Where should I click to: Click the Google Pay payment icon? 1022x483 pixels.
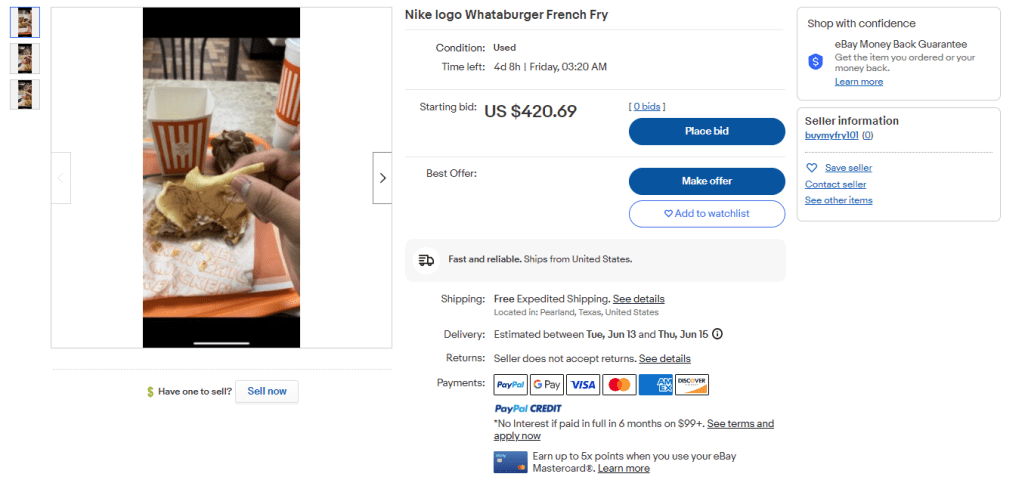(x=546, y=385)
